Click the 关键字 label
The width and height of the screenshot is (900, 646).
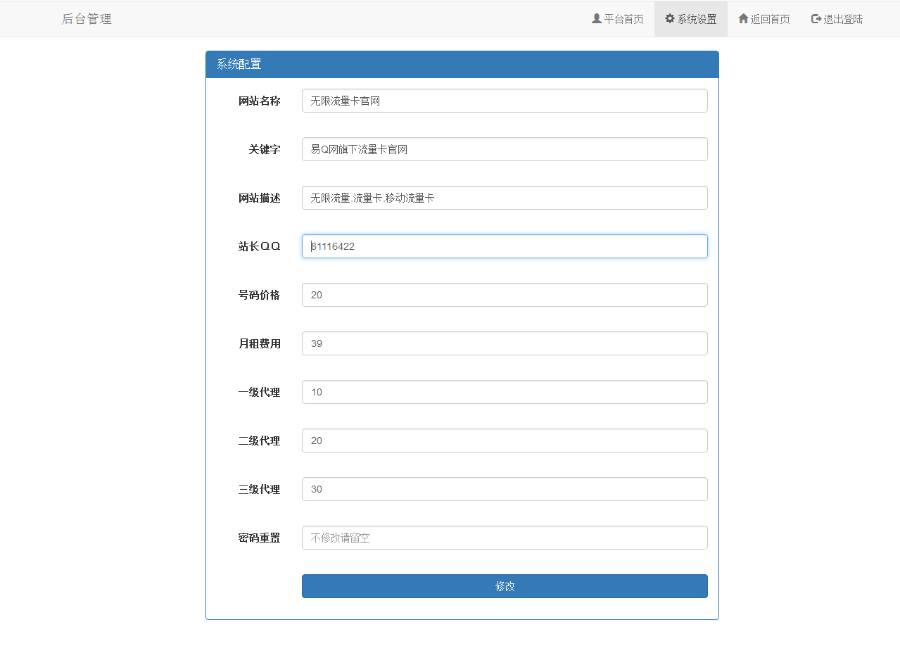[x=265, y=149]
